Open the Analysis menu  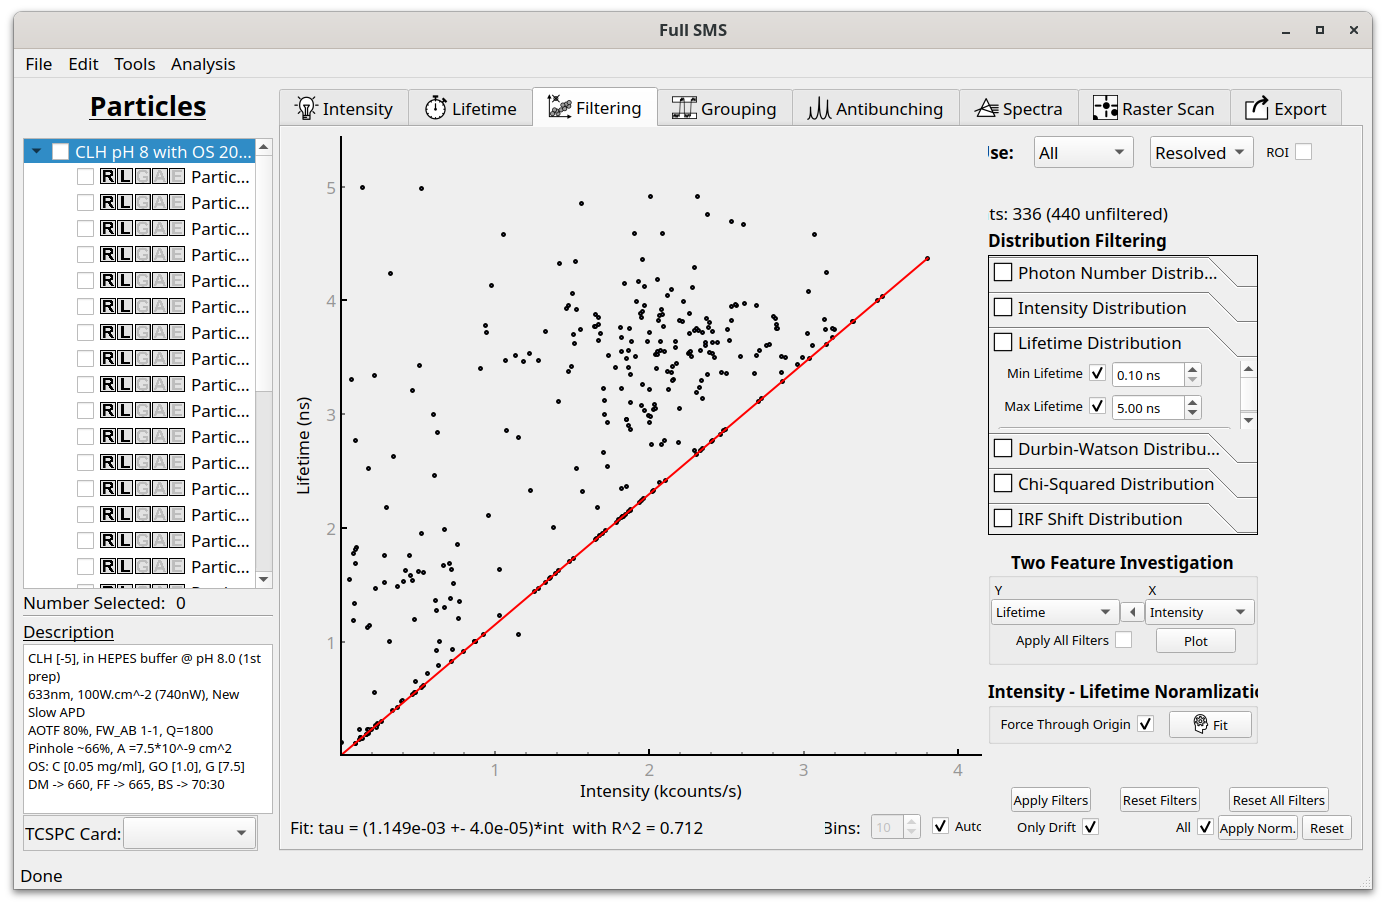(203, 64)
